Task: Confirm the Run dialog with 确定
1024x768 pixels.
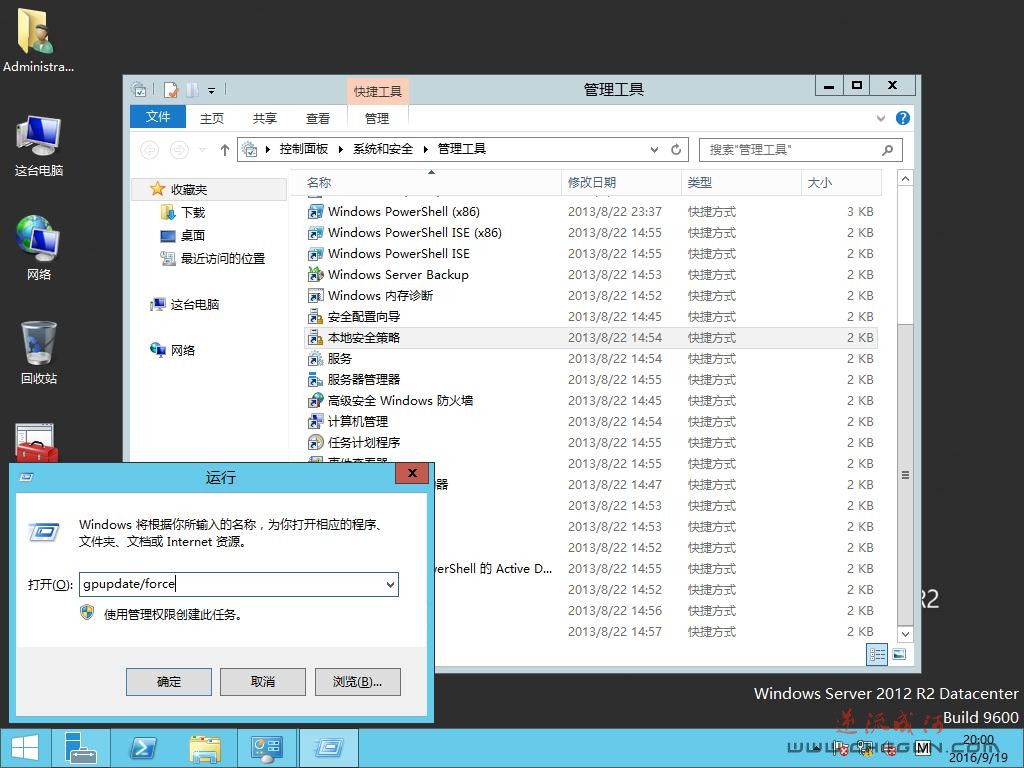Action: pos(168,682)
